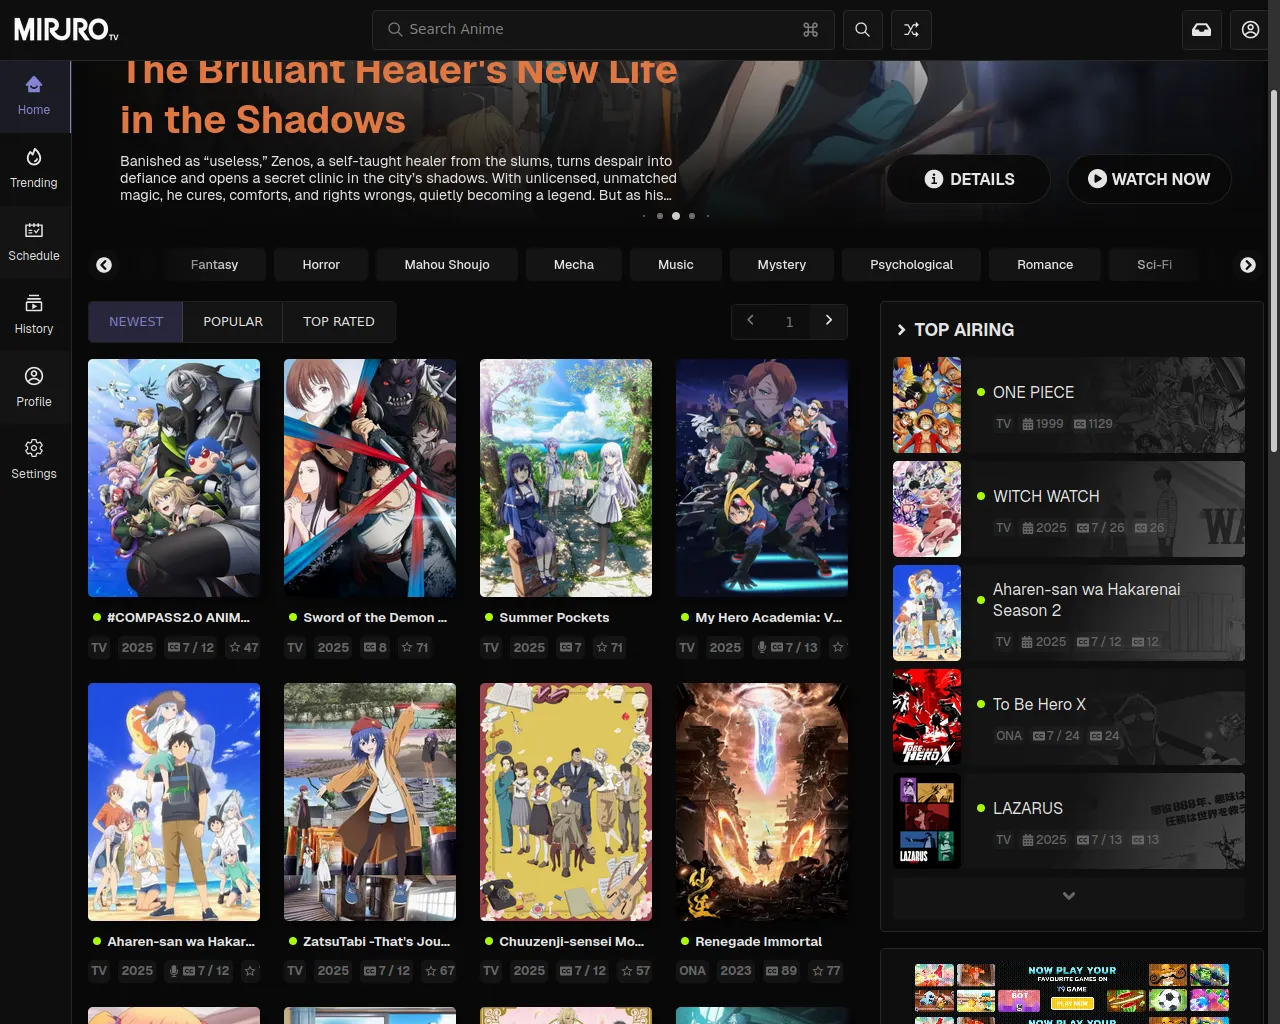Select the Sci-Fi genre
Screen dimensions: 1280x1024
1155,265
